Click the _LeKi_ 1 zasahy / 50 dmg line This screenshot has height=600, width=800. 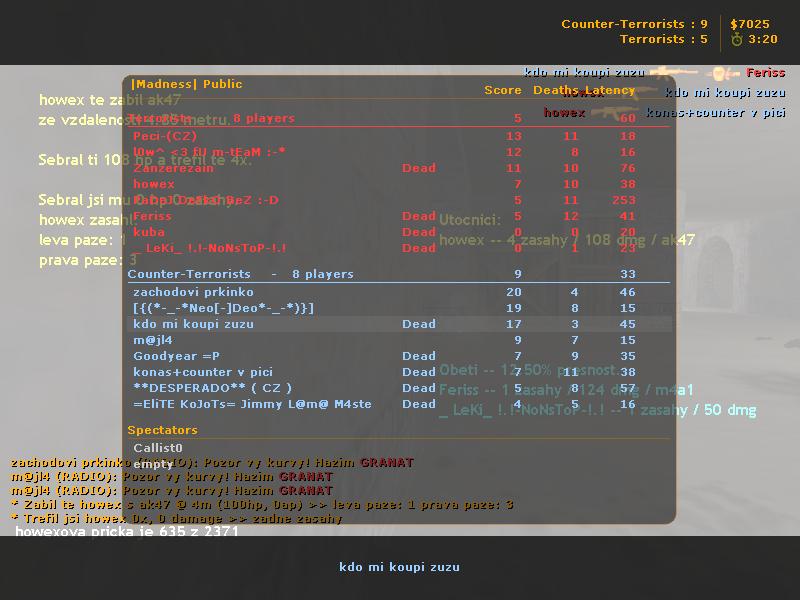tap(597, 410)
